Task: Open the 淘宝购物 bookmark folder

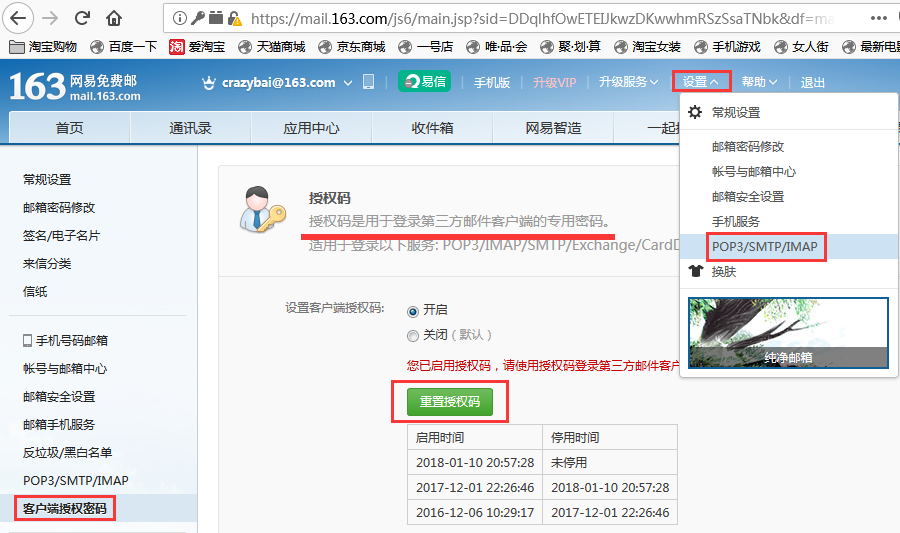Action: [43, 46]
